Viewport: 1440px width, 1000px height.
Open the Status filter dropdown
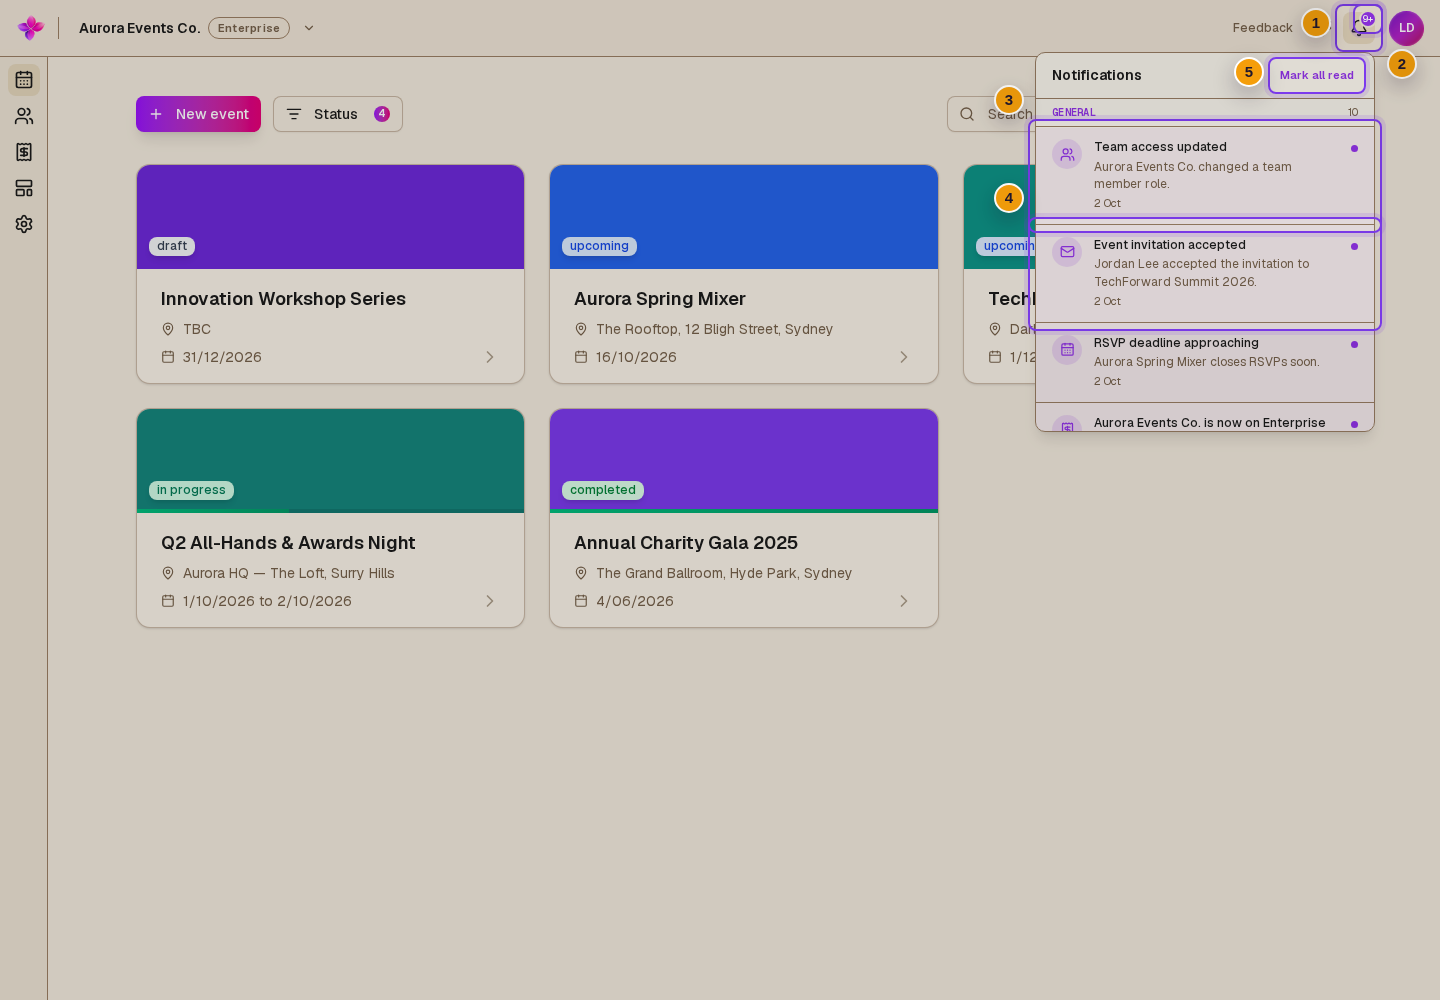point(338,114)
